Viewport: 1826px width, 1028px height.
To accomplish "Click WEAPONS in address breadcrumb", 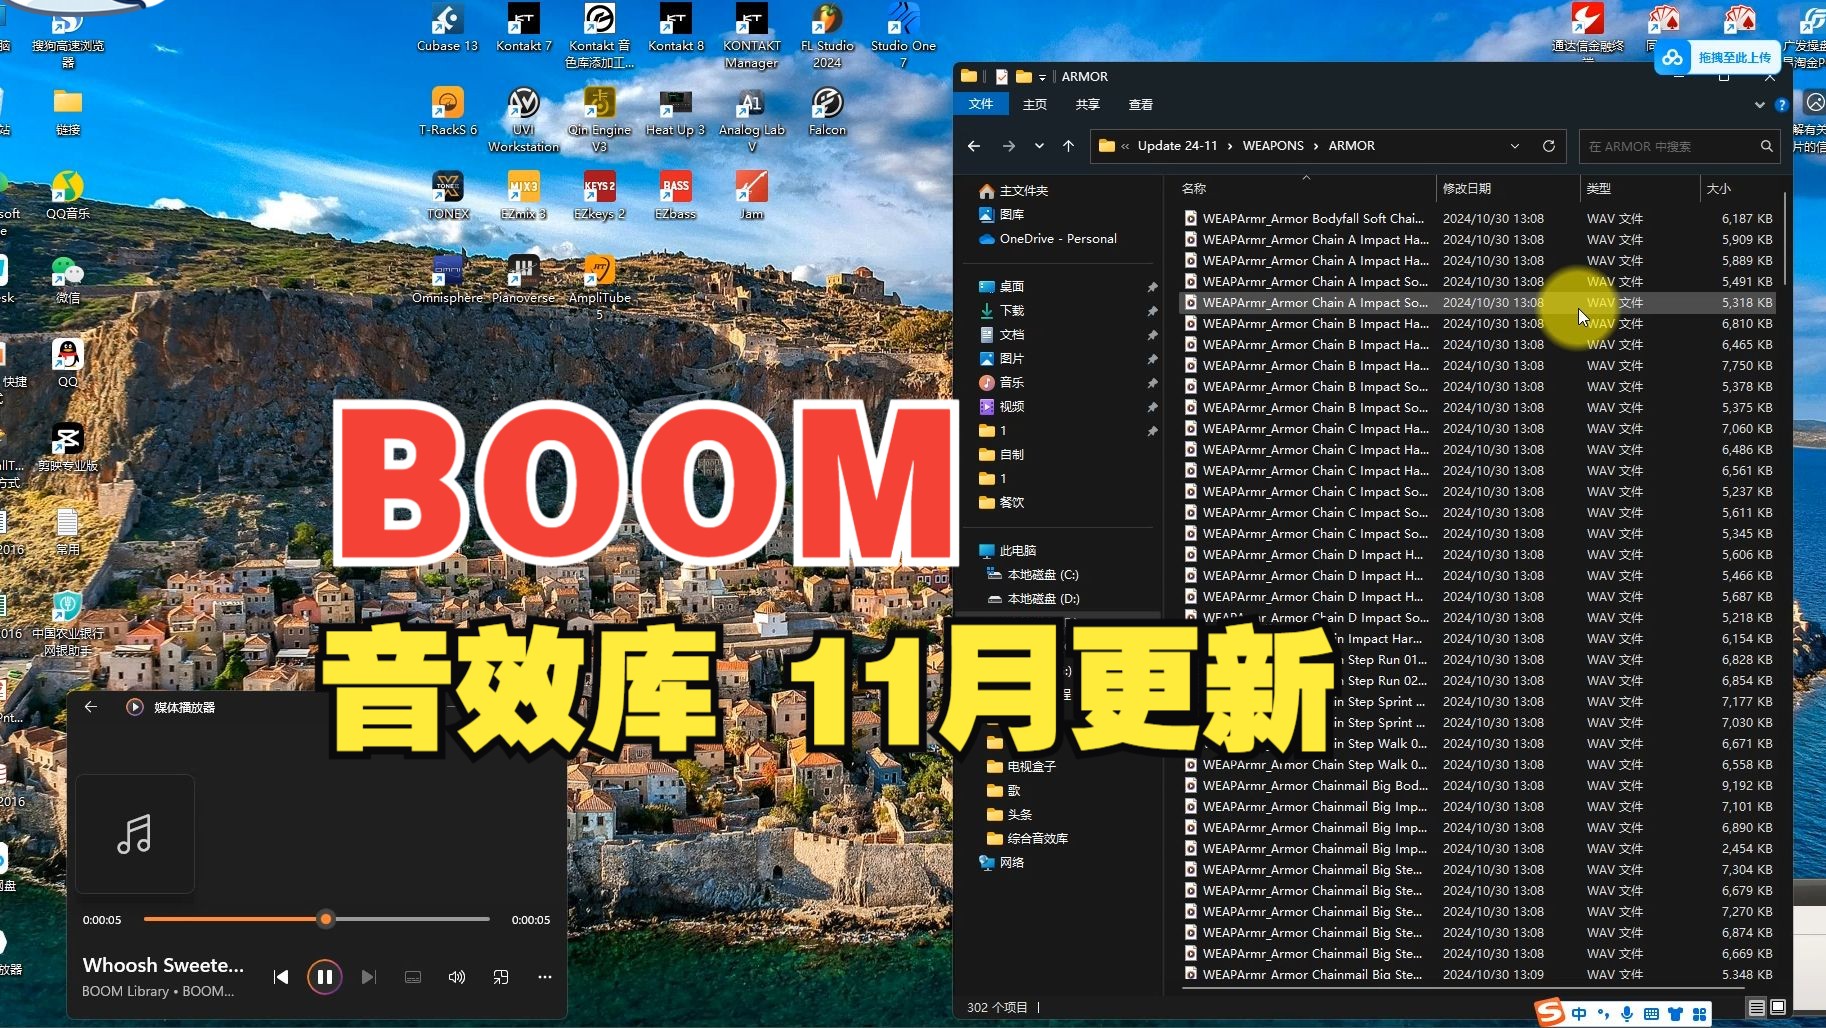I will pos(1273,146).
